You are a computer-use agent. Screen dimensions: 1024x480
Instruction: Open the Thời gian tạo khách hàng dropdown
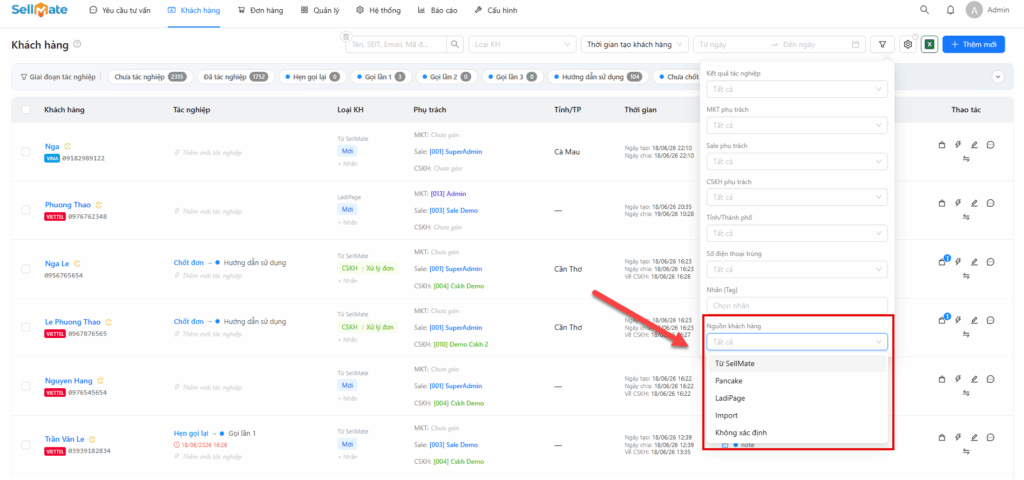634,44
